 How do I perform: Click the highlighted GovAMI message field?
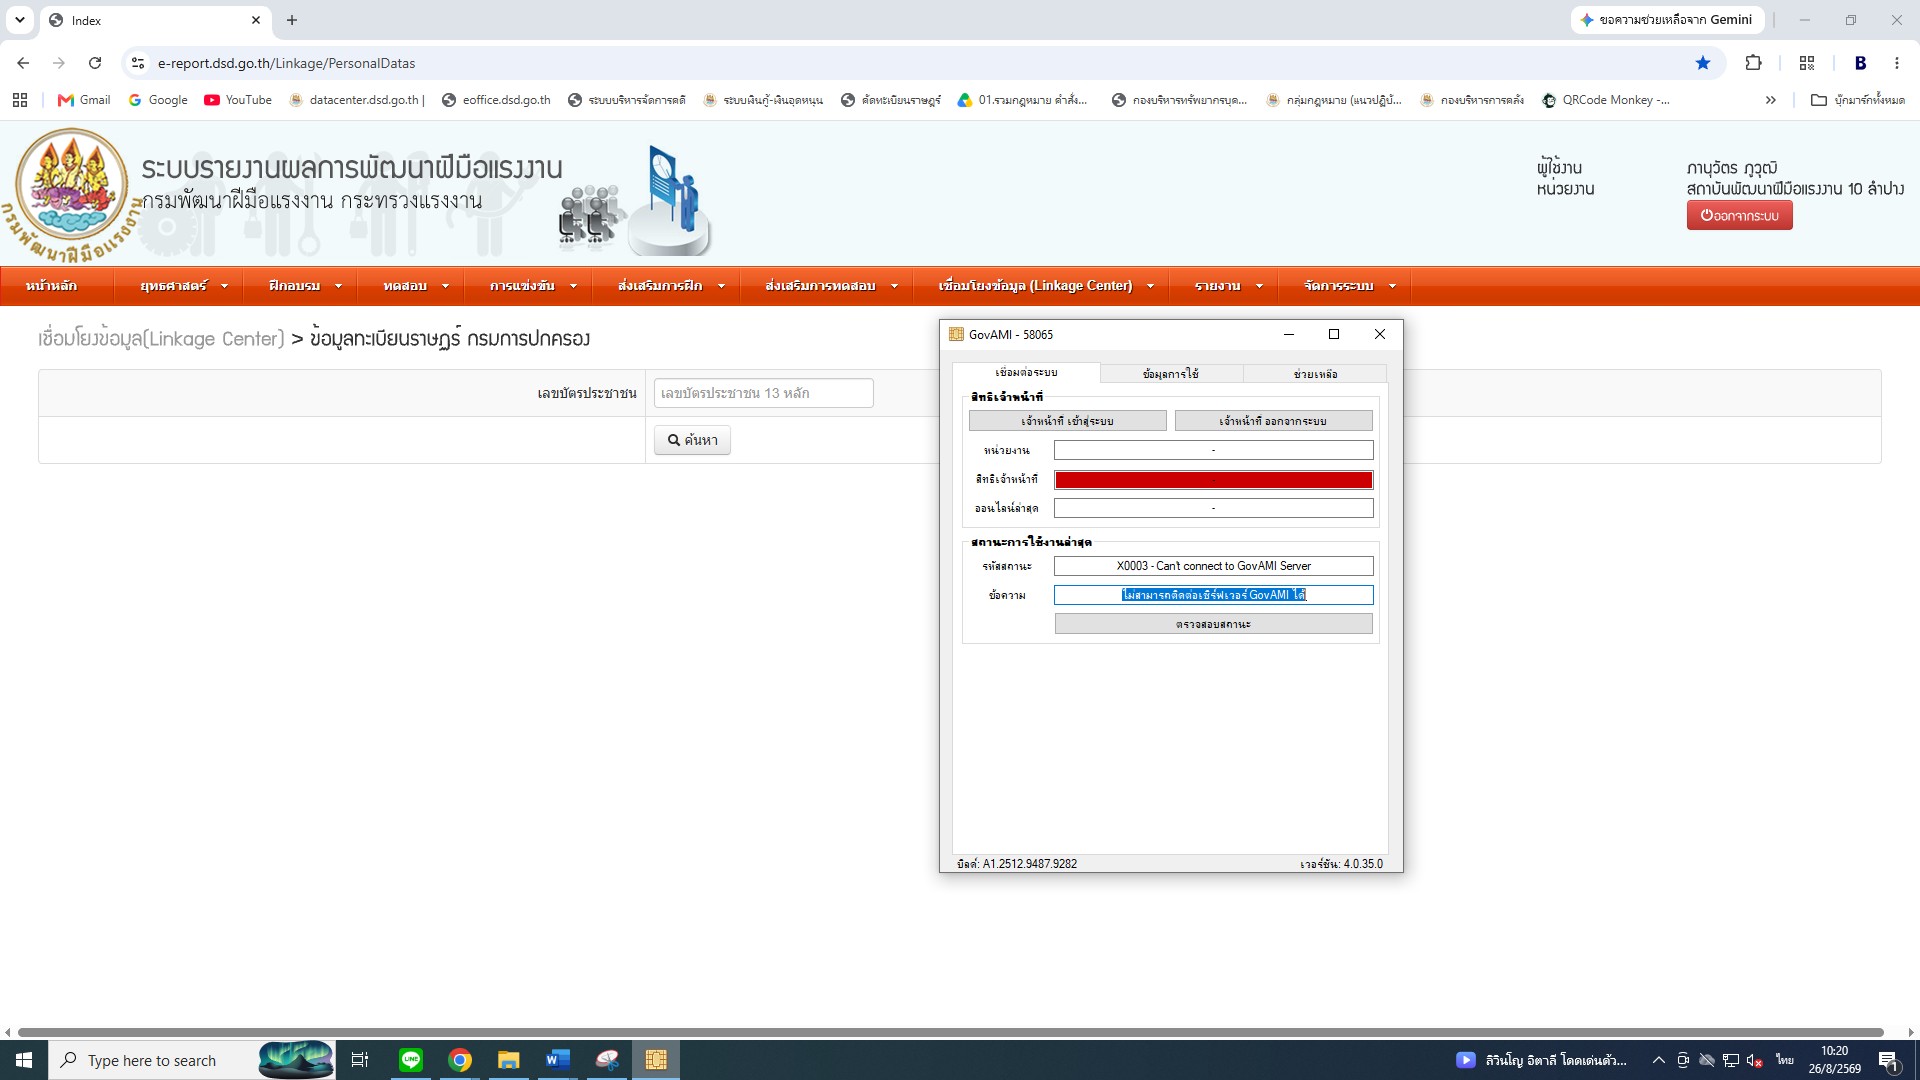click(x=1213, y=595)
